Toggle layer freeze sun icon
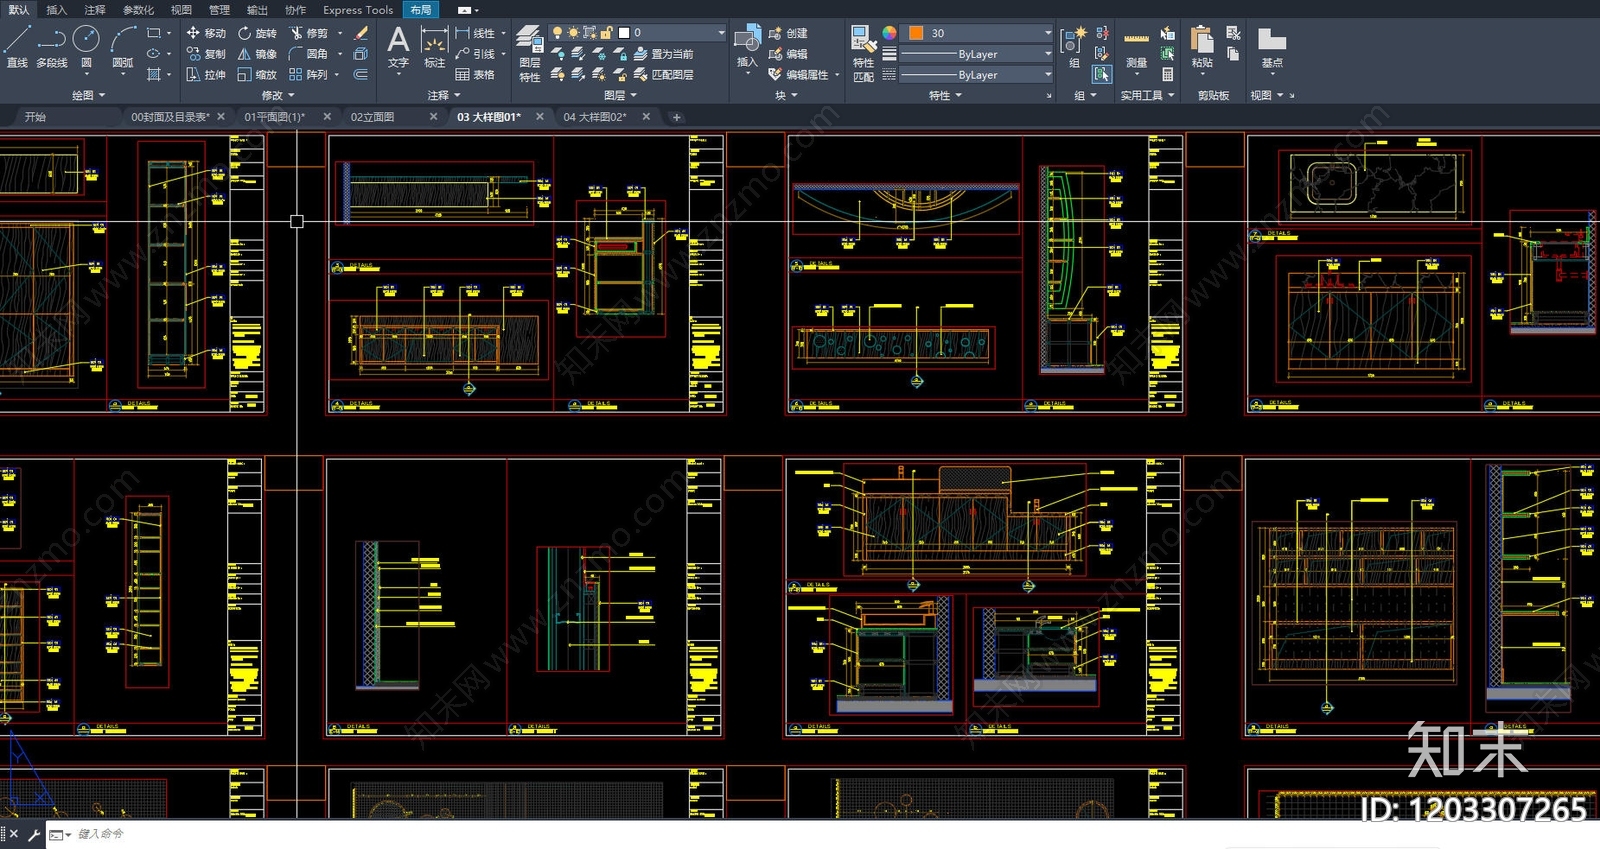 point(573,33)
